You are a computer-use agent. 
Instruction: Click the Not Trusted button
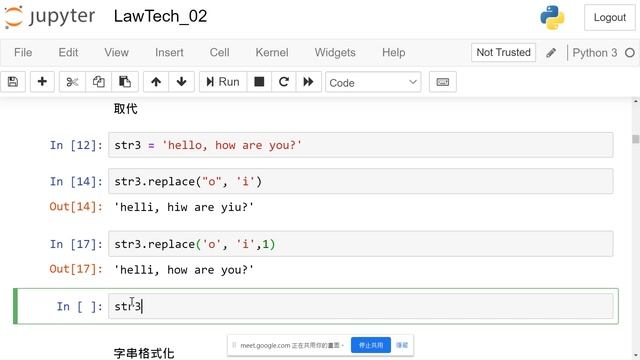(503, 53)
